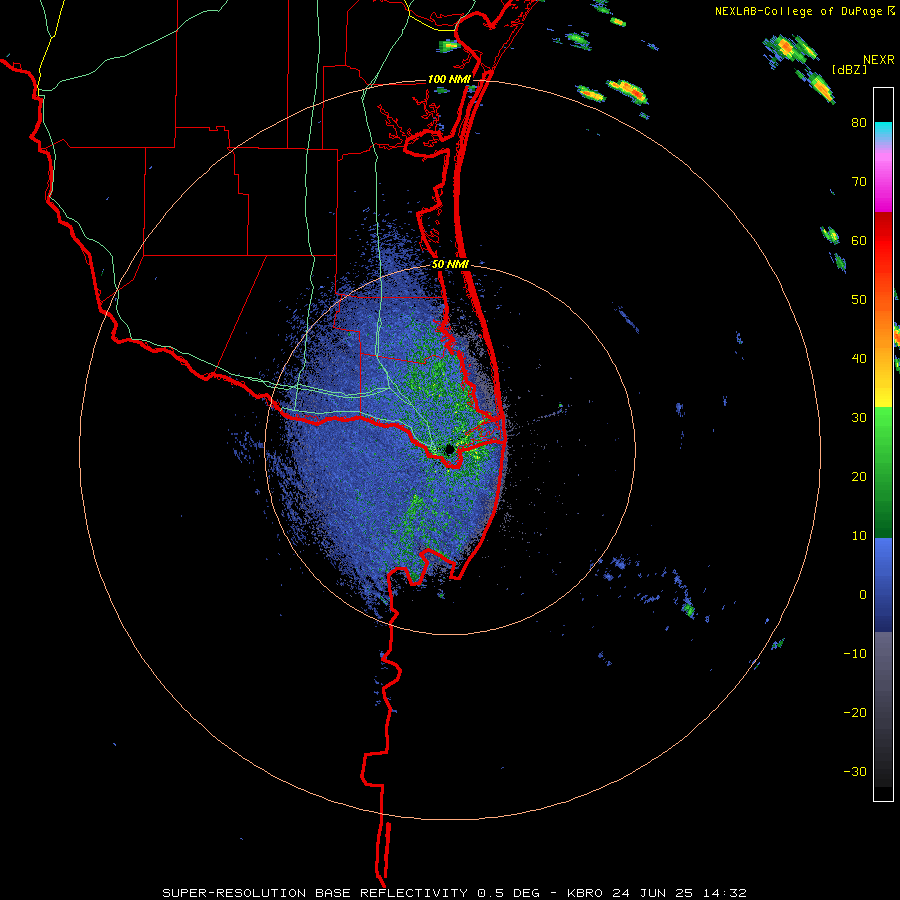Viewport: 900px width, 900px height.
Task: Click the -30 dBZ scale value
Action: point(855,771)
